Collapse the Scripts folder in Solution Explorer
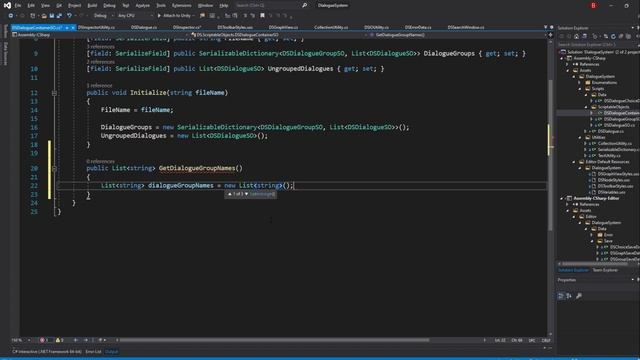The image size is (640, 360). tap(580, 89)
